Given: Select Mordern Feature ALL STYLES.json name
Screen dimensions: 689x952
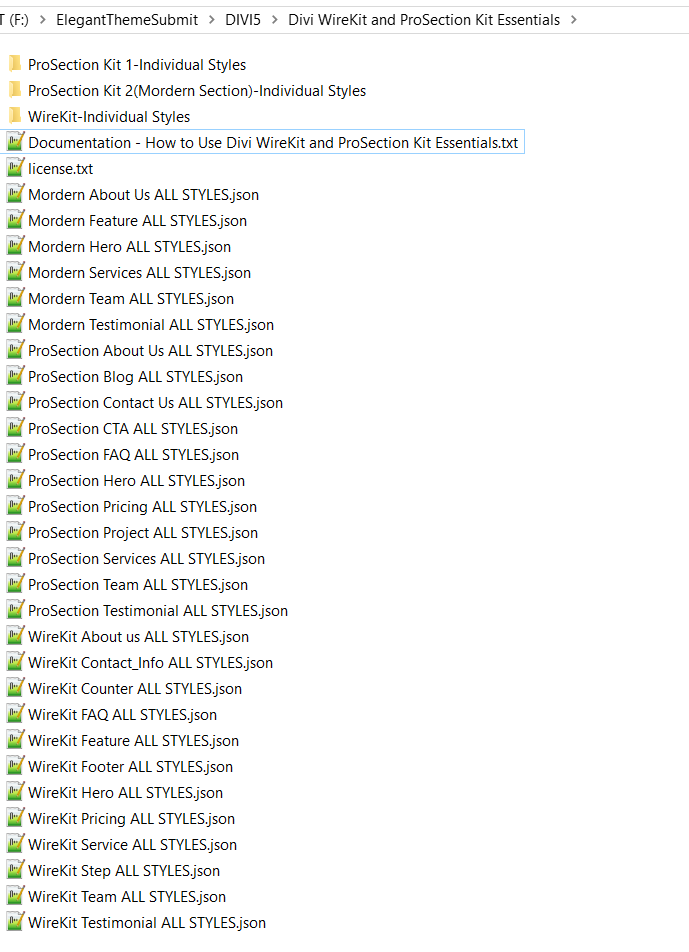Looking at the screenshot, I should pyautogui.click(x=138, y=221).
